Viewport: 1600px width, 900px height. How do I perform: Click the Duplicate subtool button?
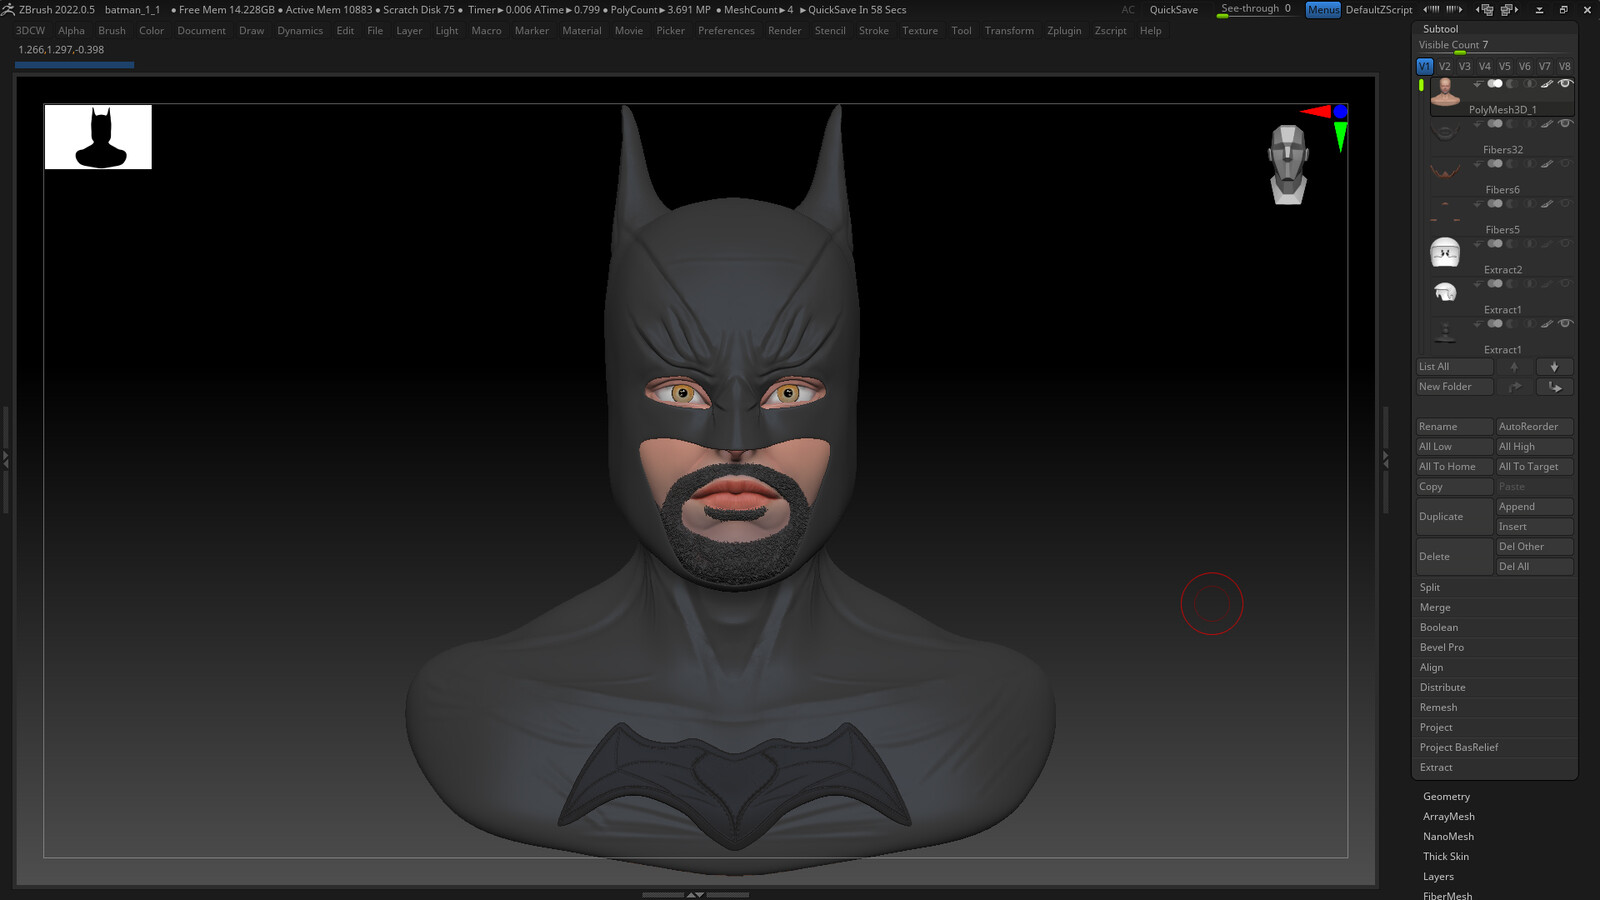pos(1454,517)
